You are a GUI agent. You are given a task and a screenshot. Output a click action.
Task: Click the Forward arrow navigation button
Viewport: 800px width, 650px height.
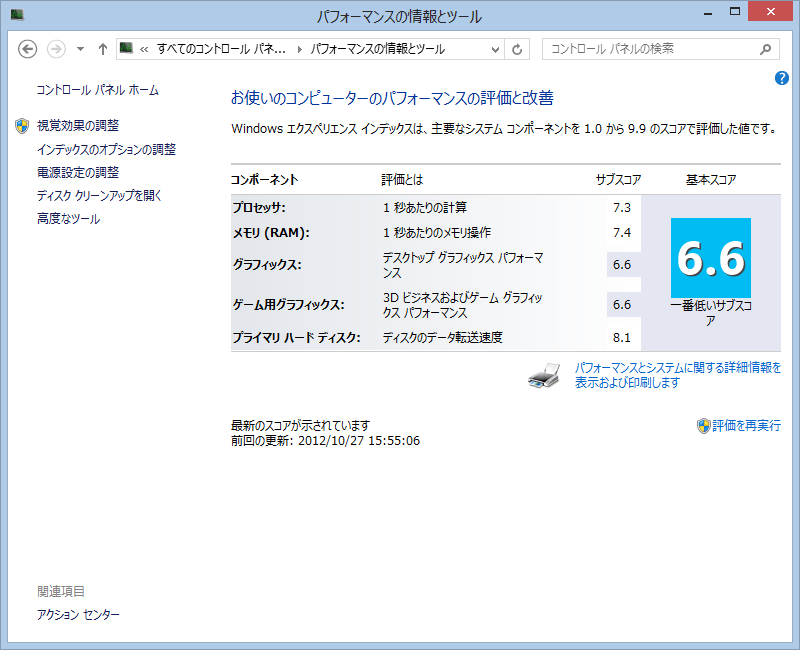(x=56, y=49)
